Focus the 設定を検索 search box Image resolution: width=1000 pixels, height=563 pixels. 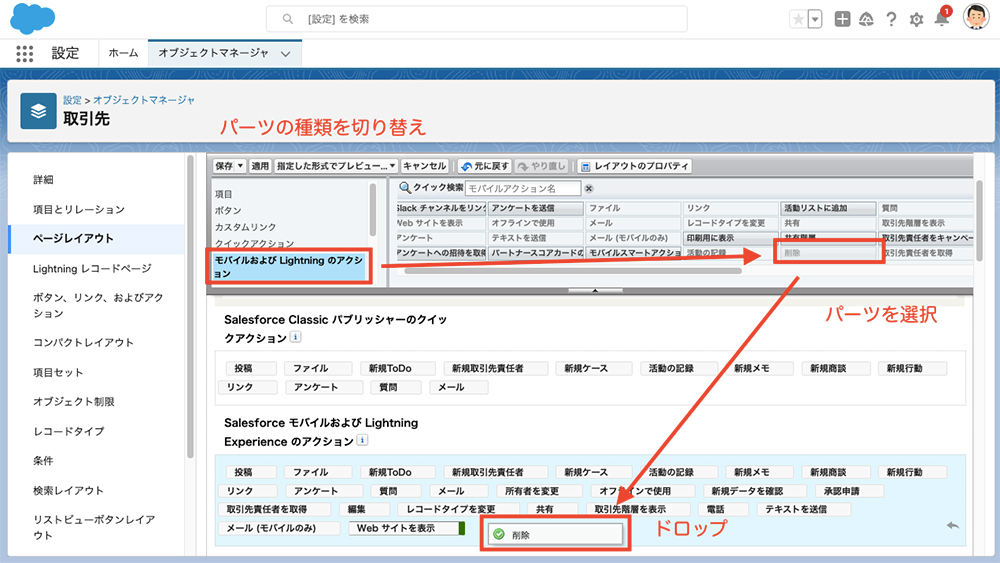pos(476,19)
